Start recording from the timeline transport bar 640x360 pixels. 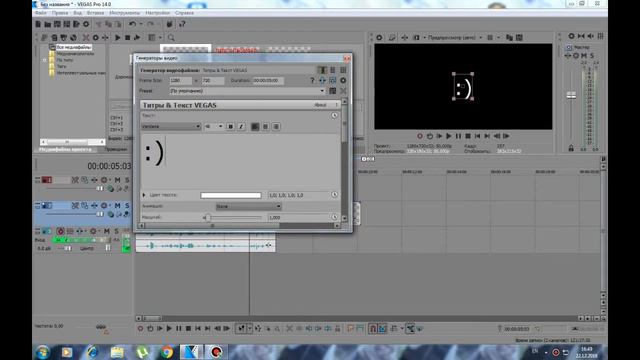[140, 328]
